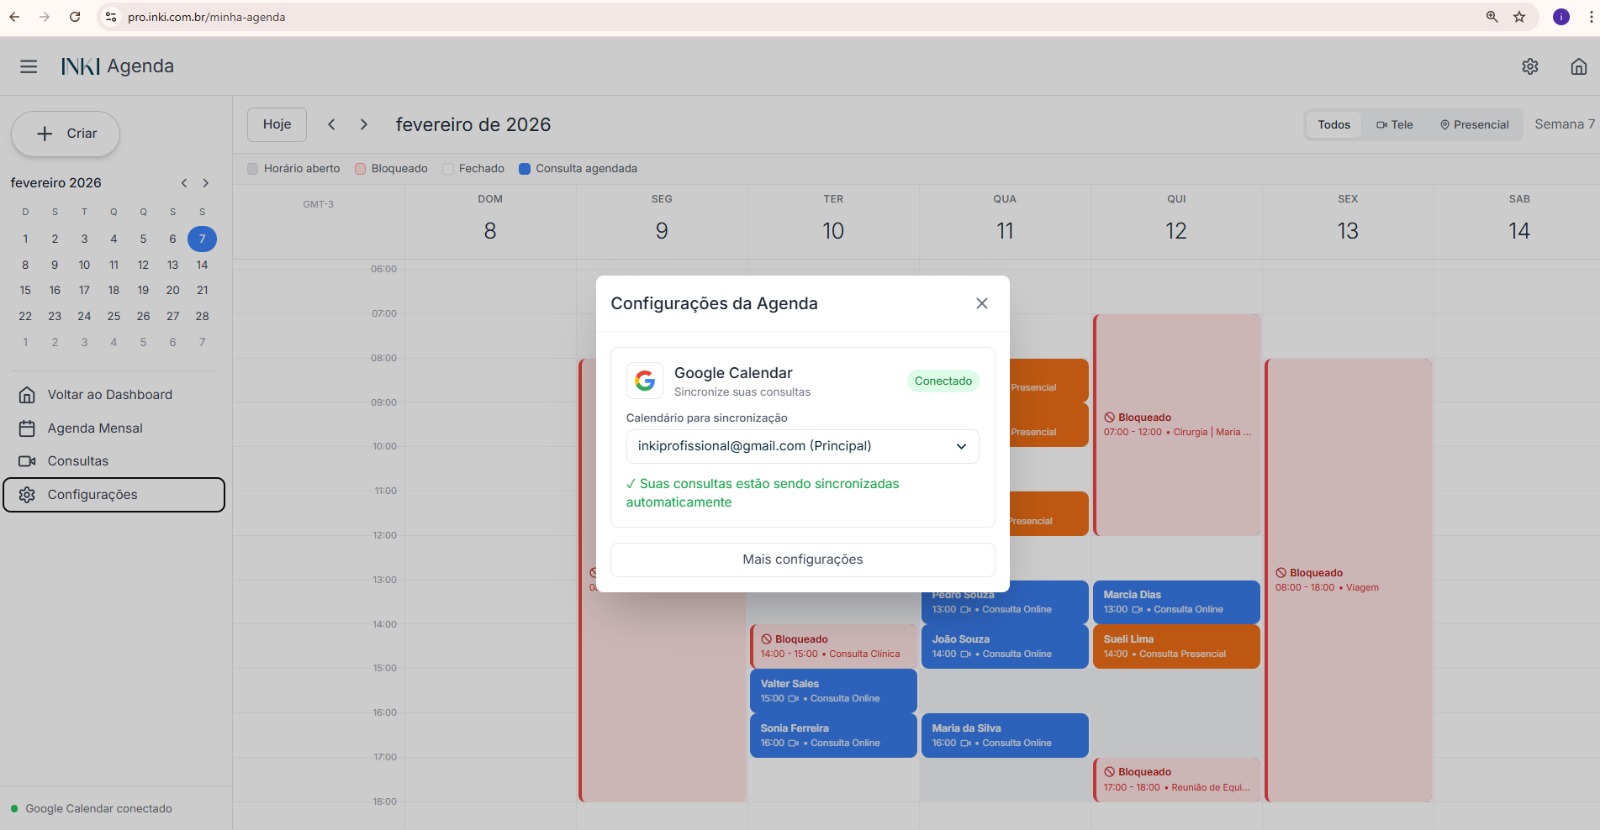Click the Google logo icon in the dialog
Screen dimensions: 1600x830
(x=645, y=381)
